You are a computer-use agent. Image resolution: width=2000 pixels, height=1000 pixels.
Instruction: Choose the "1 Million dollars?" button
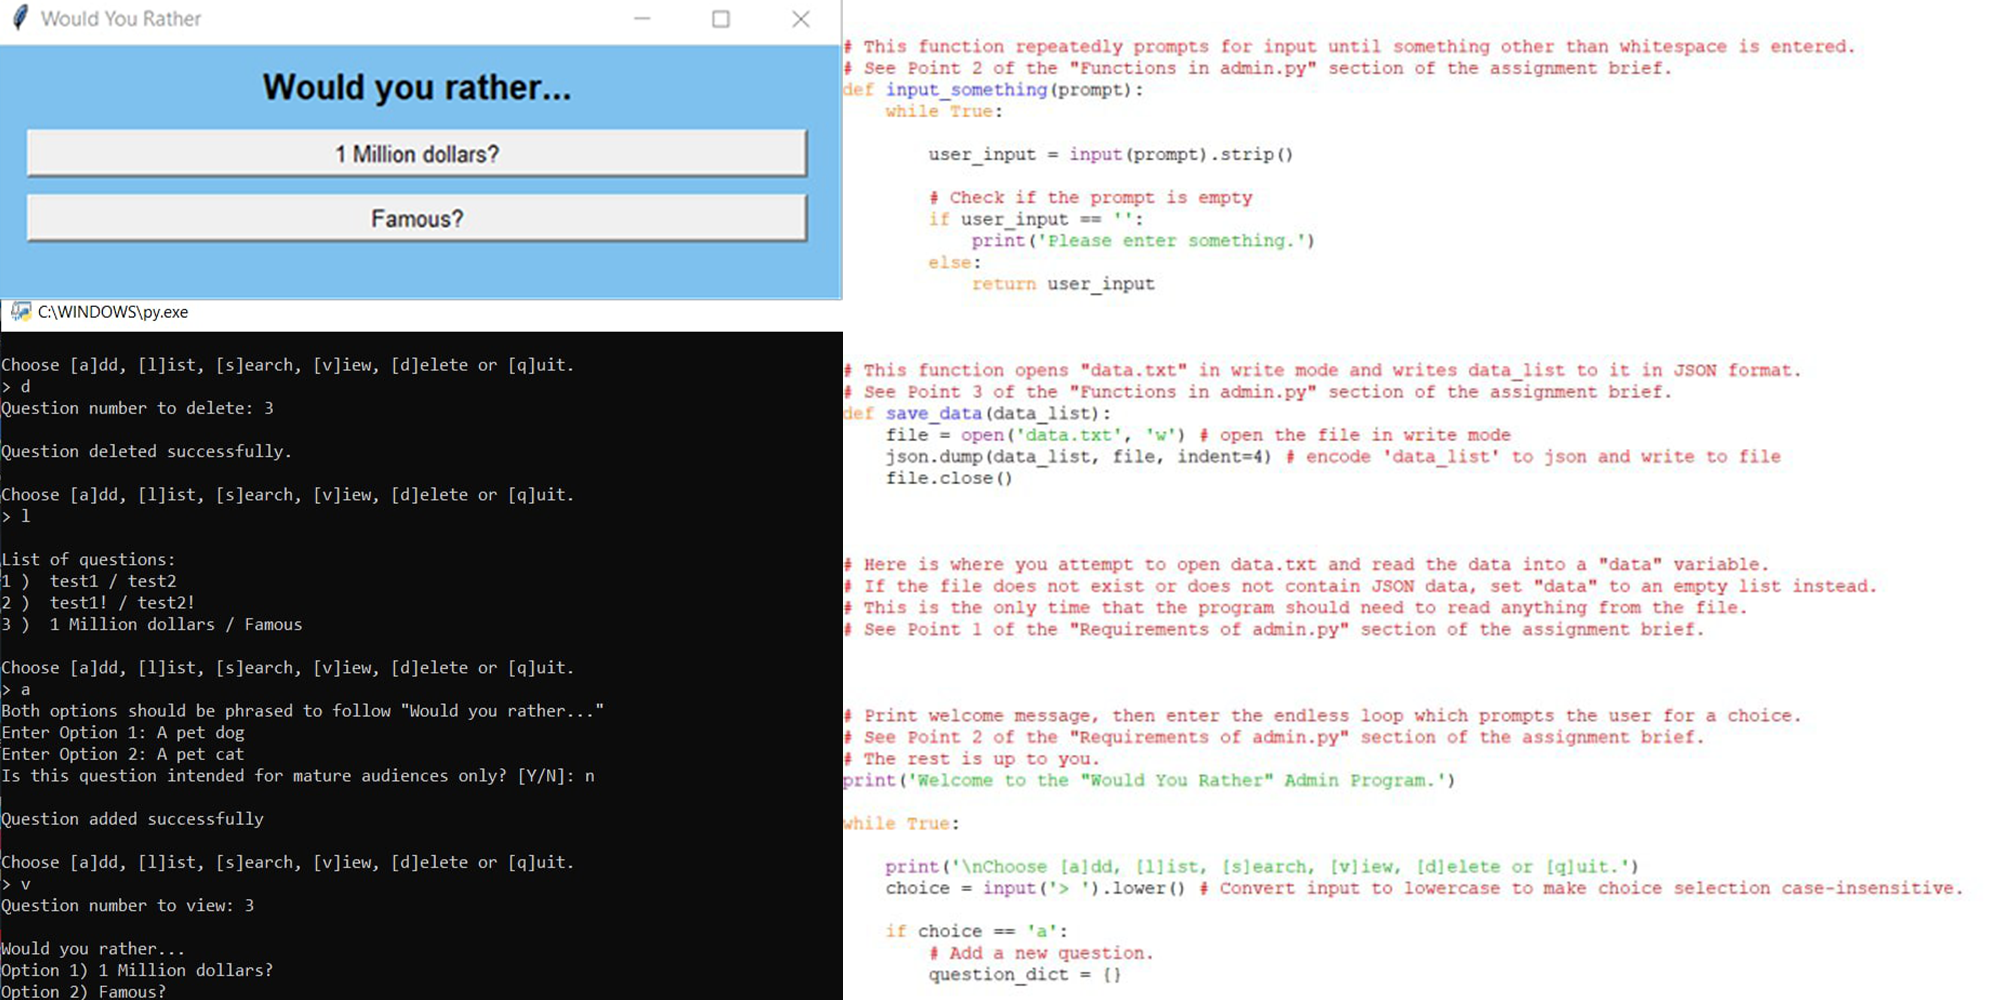point(416,153)
